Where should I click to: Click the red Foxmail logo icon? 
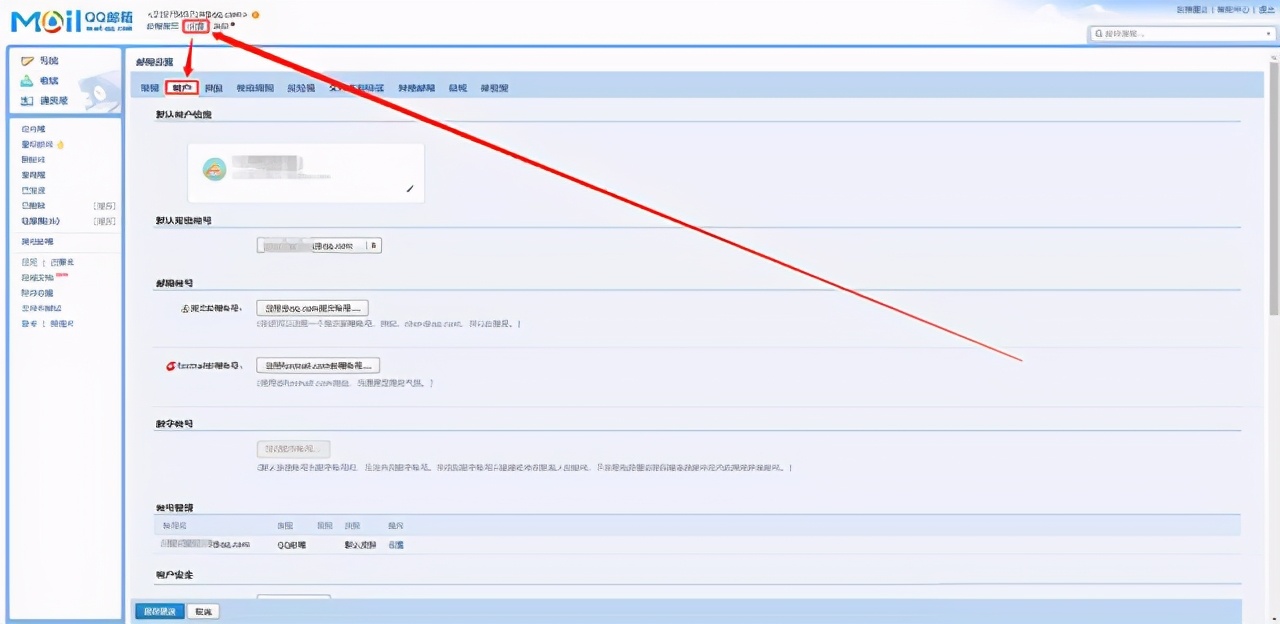pyautogui.click(x=170, y=366)
